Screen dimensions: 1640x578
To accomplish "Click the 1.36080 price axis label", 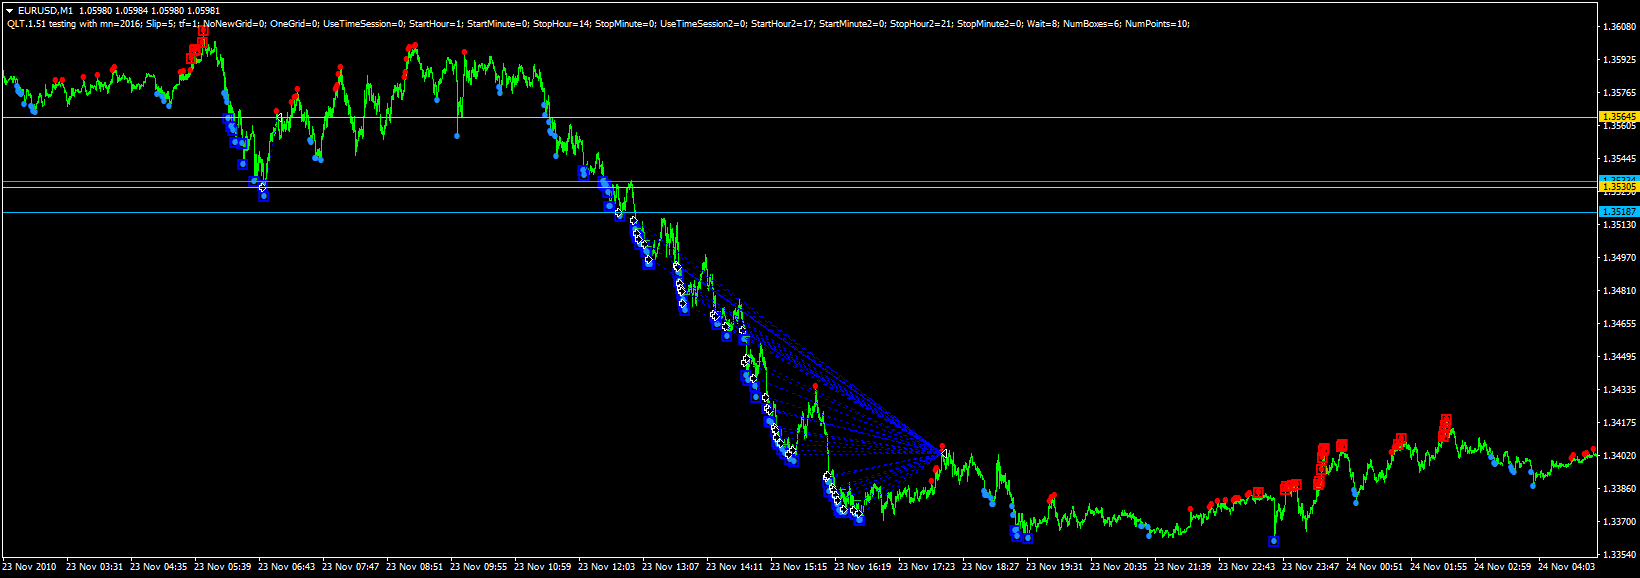I will pyautogui.click(x=1620, y=27).
